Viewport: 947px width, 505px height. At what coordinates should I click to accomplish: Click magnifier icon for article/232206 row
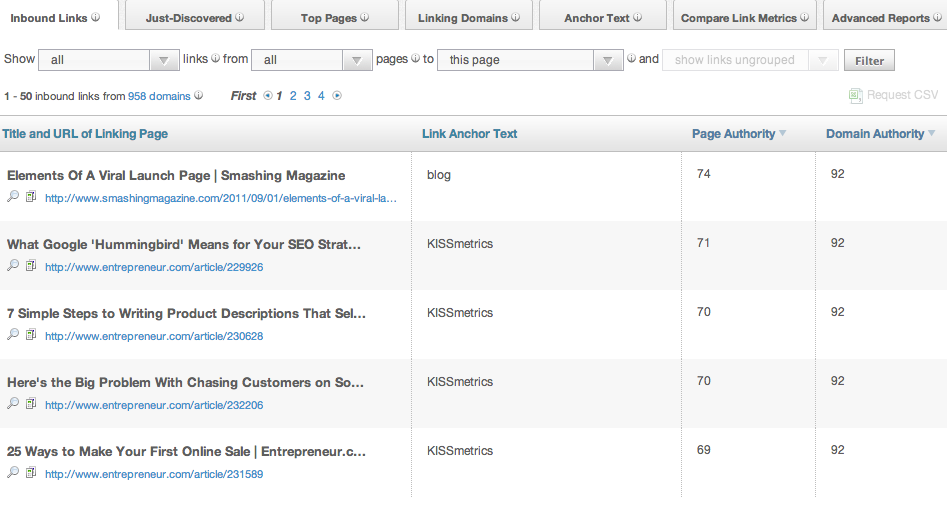(x=13, y=403)
